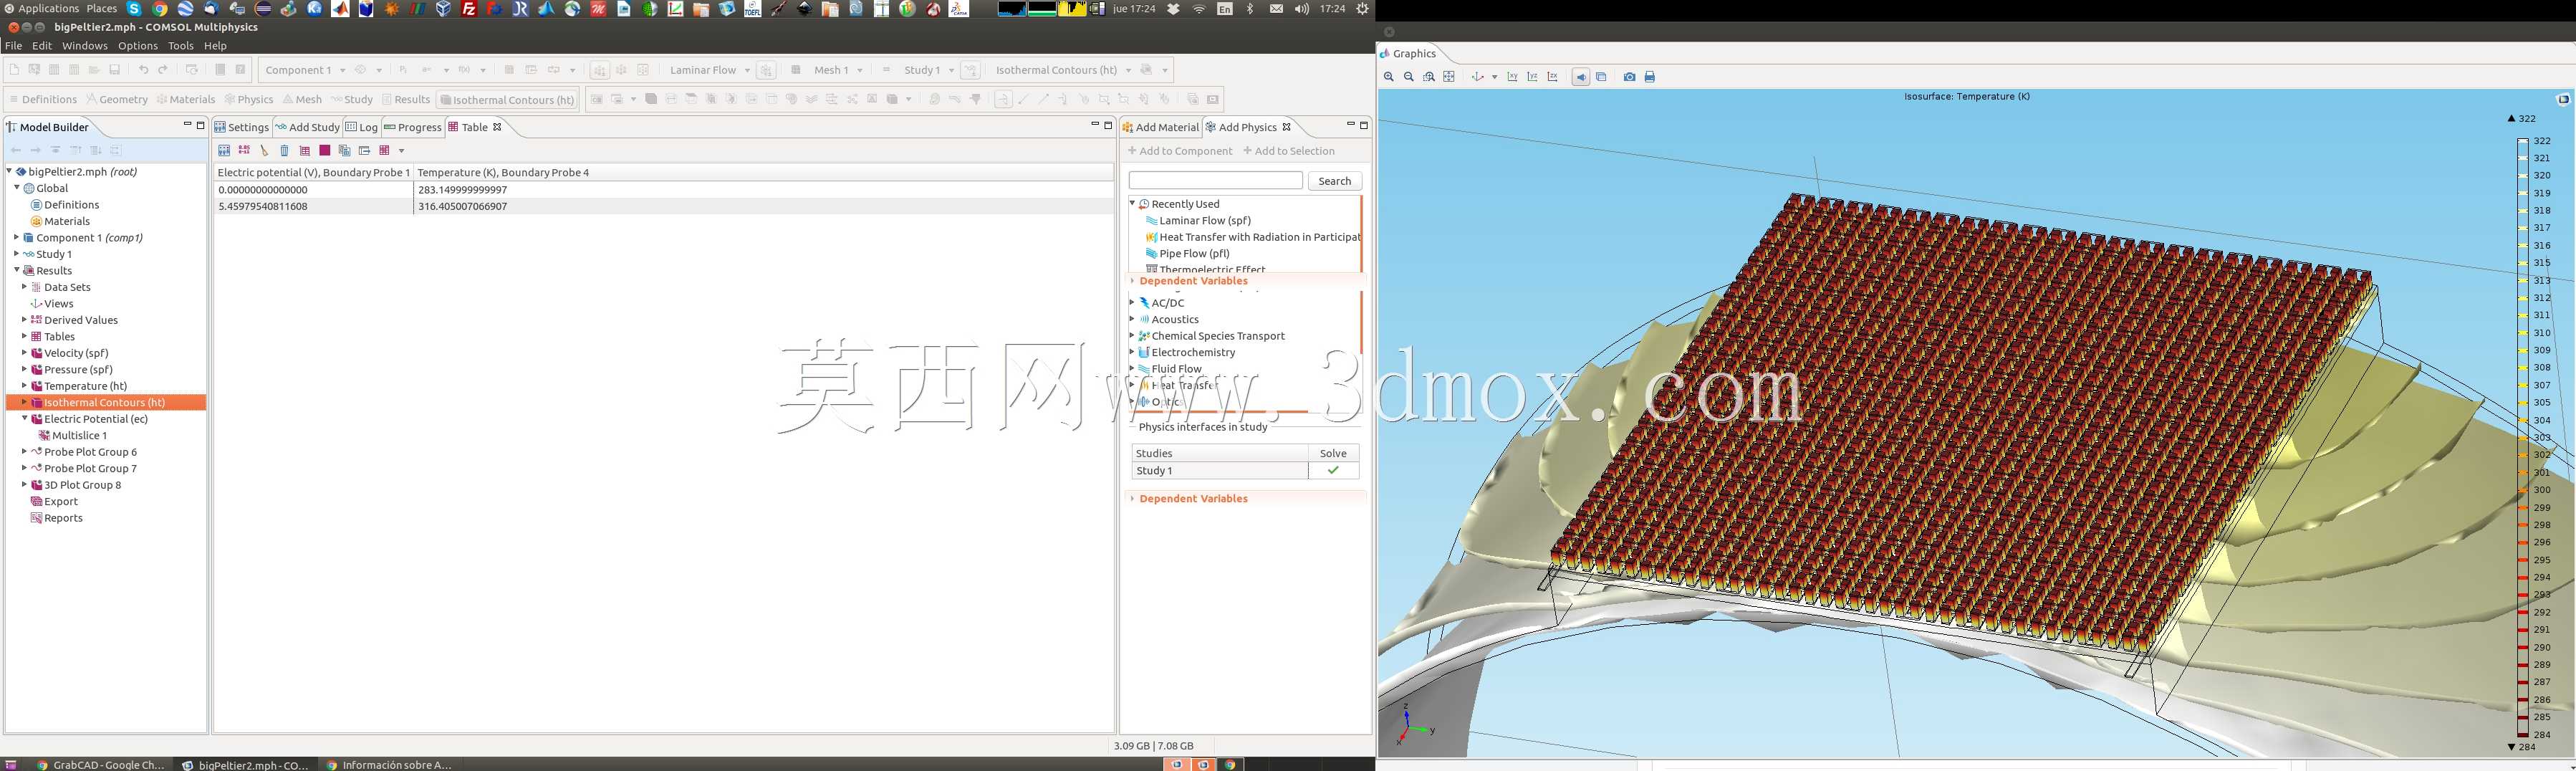Switch to the Settings tab
This screenshot has height=771, width=2576.
(242, 127)
